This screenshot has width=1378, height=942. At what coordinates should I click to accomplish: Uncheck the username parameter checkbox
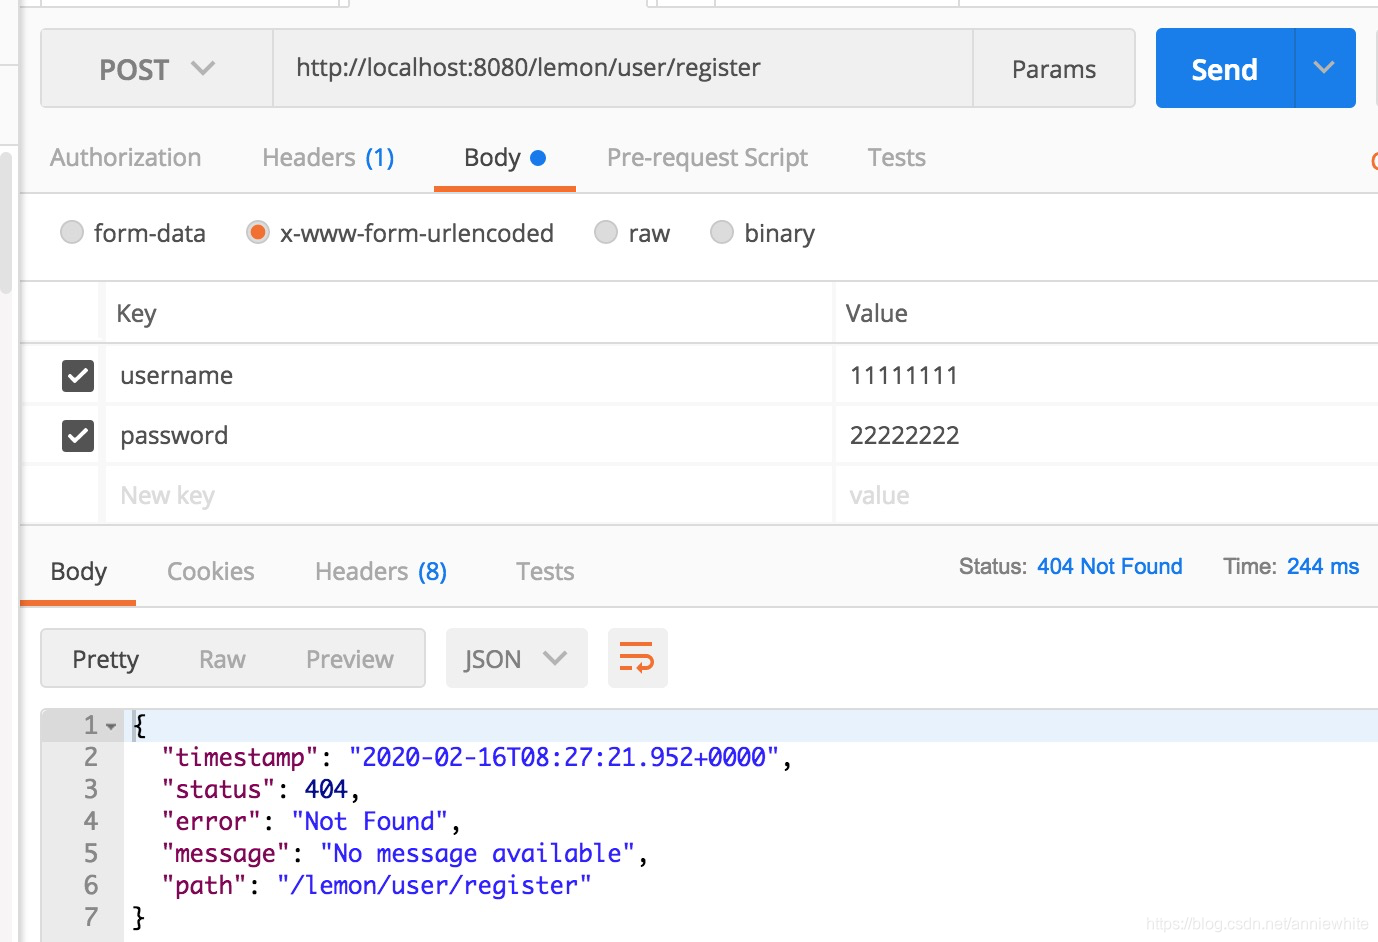coord(78,376)
